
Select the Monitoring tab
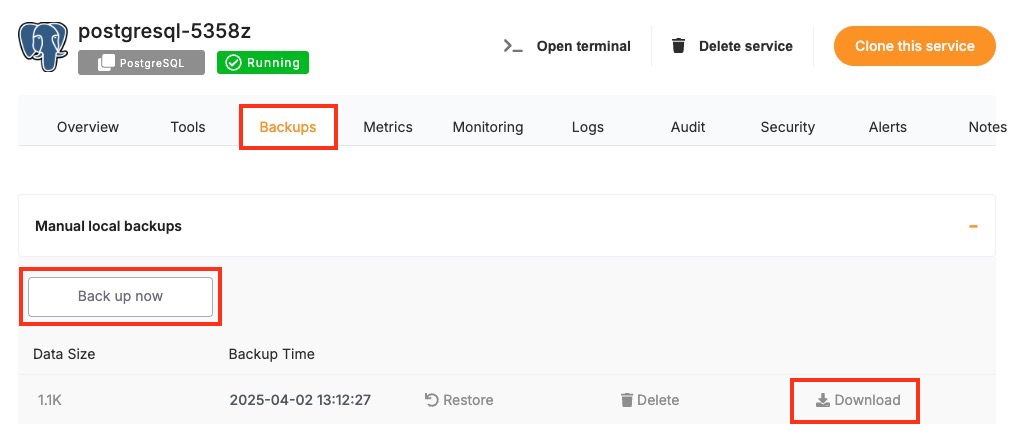point(488,127)
